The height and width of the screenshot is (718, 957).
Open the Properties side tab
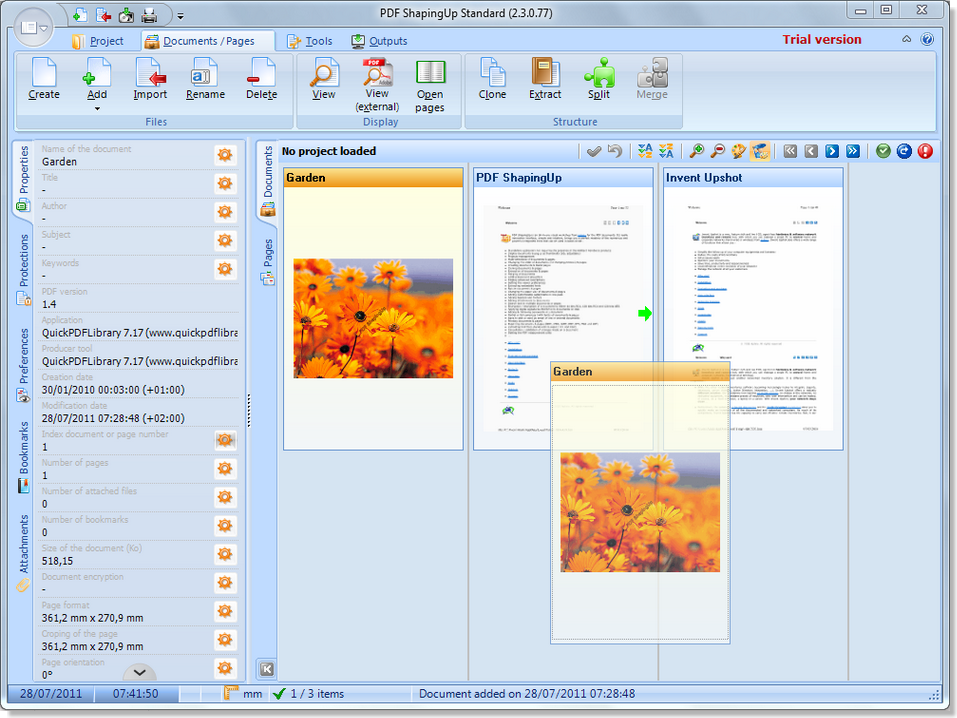23,178
